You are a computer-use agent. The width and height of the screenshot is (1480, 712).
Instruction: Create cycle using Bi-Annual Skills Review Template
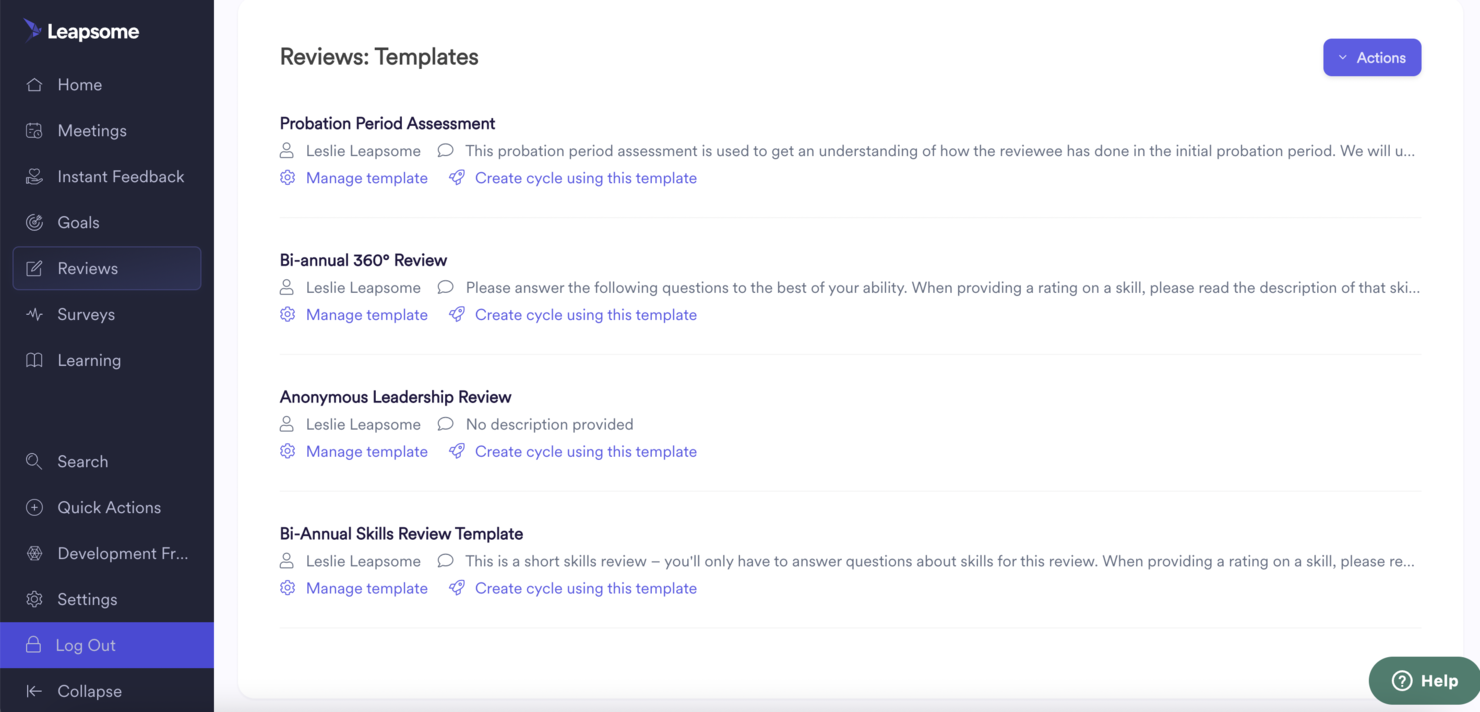(x=586, y=589)
